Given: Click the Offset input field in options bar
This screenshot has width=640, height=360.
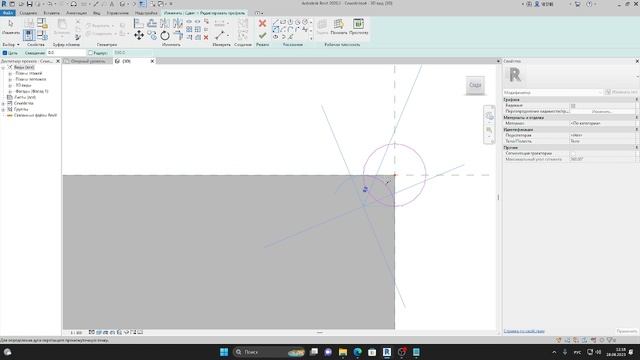Looking at the screenshot, I should coord(66,53).
